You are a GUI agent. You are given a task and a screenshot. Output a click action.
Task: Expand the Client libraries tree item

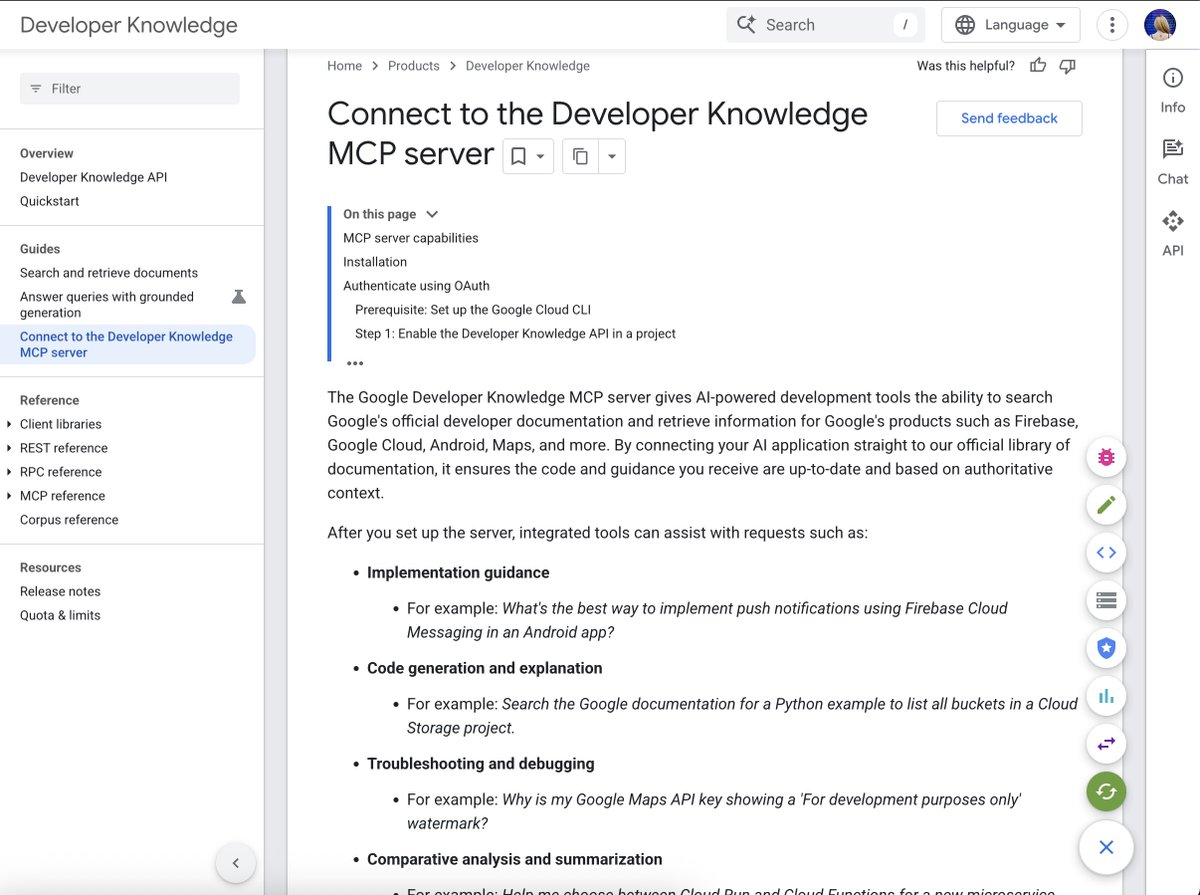point(10,424)
